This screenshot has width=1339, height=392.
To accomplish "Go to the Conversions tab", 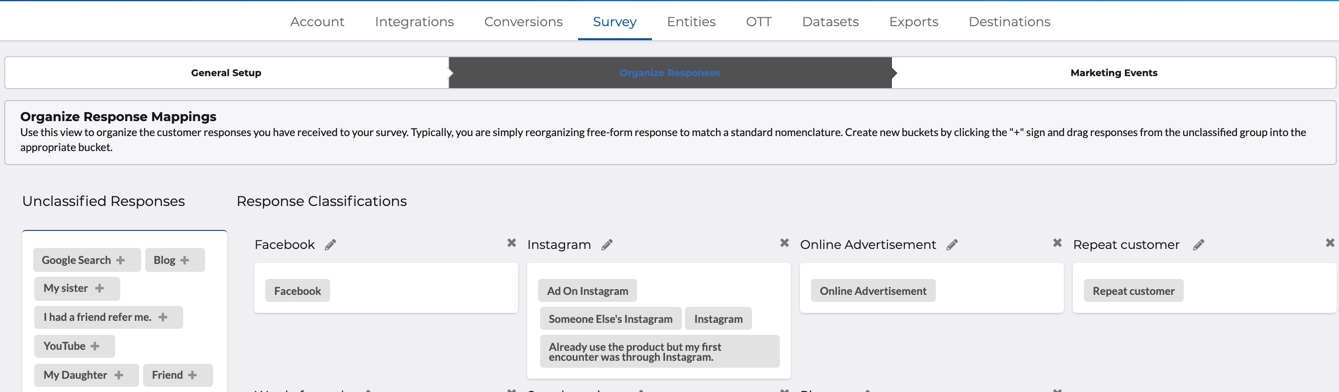I will pos(523,21).
